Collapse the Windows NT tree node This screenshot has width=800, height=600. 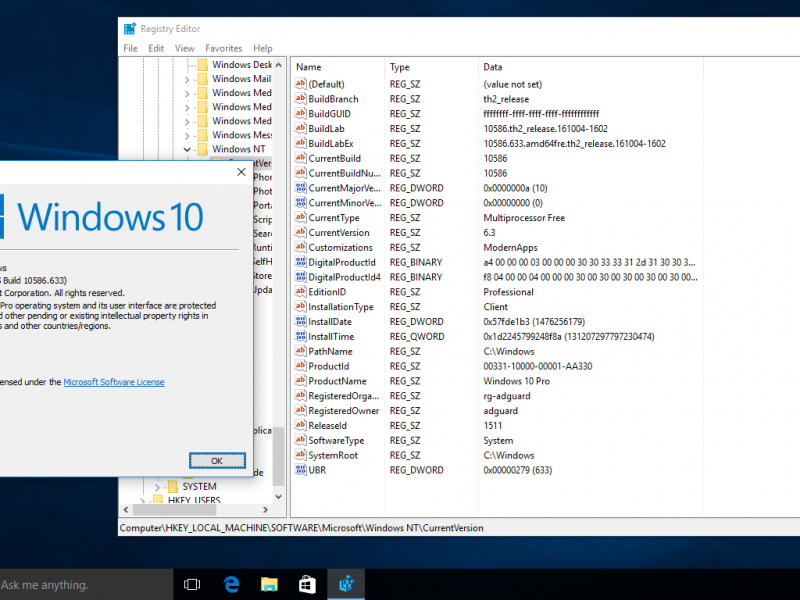tap(187, 149)
